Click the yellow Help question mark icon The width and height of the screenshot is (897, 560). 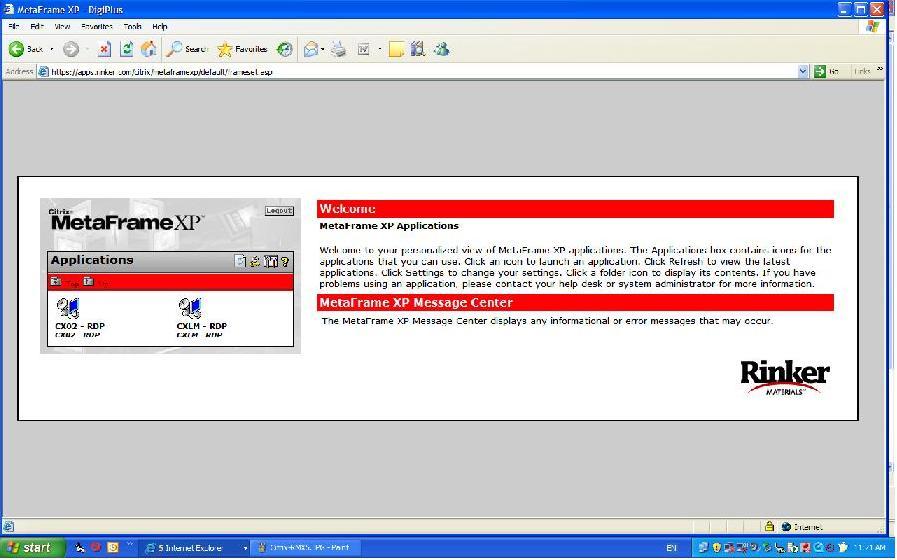285,262
